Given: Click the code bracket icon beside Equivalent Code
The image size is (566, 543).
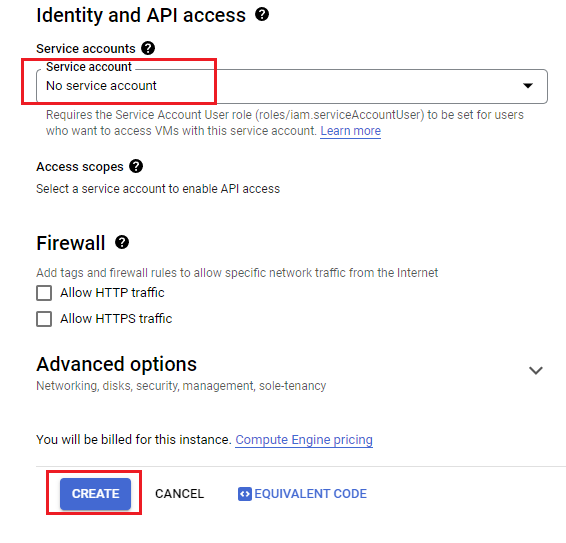Looking at the screenshot, I should click(245, 494).
